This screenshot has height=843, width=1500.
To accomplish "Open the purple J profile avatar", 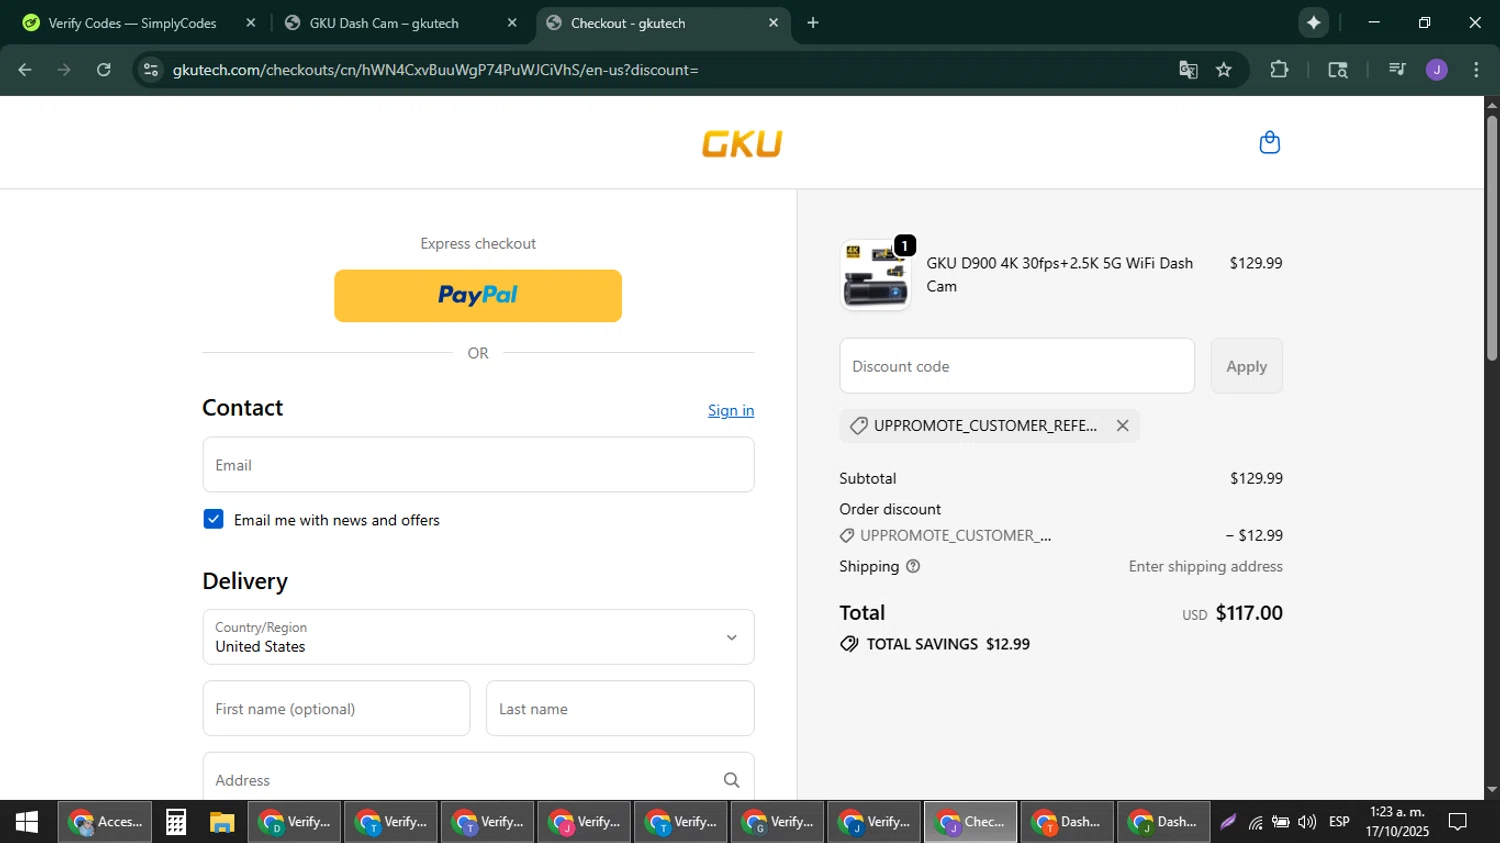I will coord(1437,69).
